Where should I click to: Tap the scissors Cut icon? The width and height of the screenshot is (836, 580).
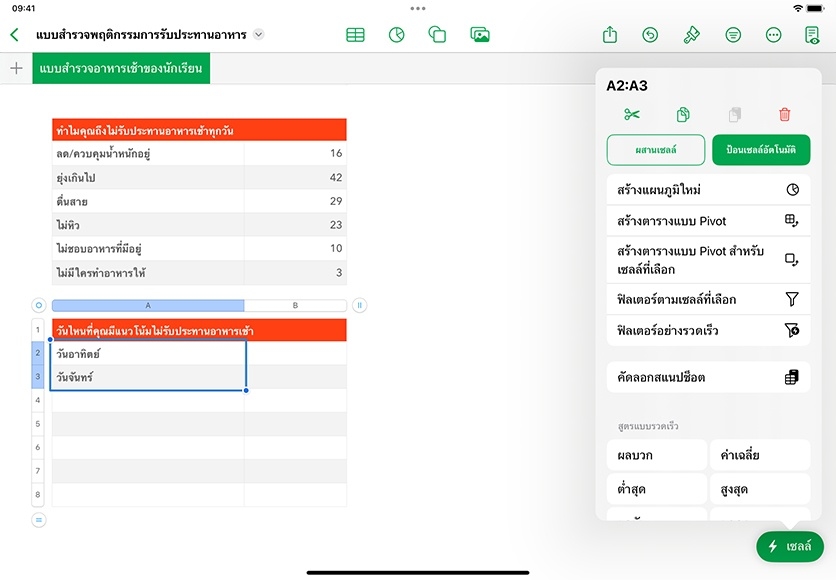tap(631, 114)
